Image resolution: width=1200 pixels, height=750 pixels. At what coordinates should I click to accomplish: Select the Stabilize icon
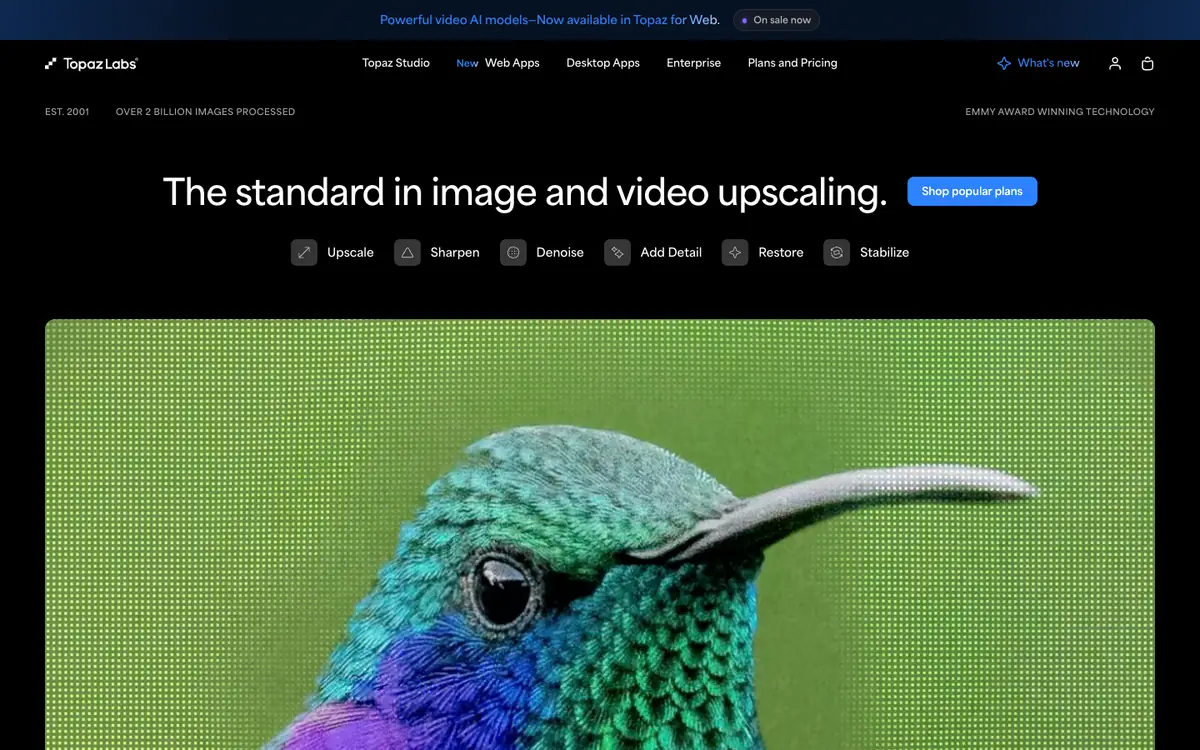click(837, 253)
